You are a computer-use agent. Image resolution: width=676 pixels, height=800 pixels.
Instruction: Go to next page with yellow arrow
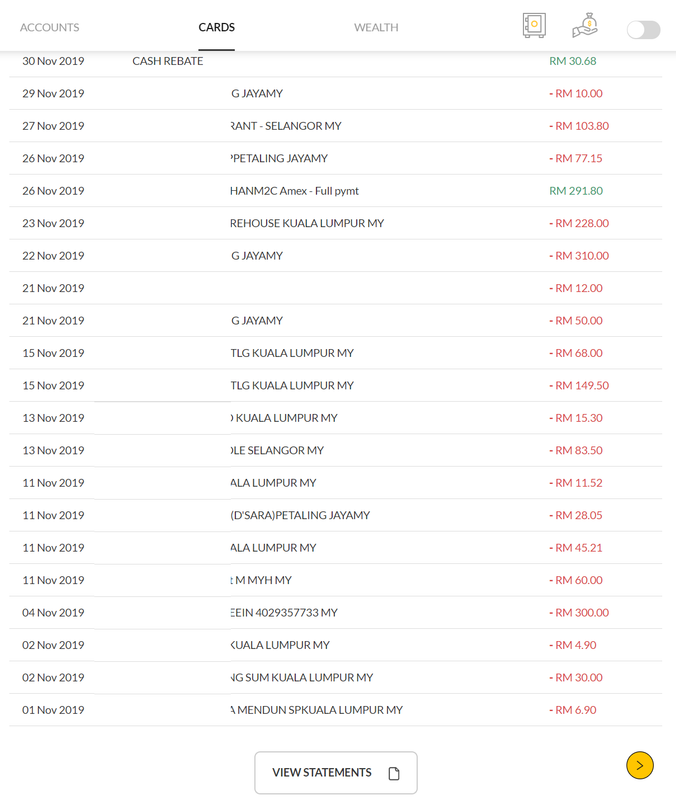point(640,765)
